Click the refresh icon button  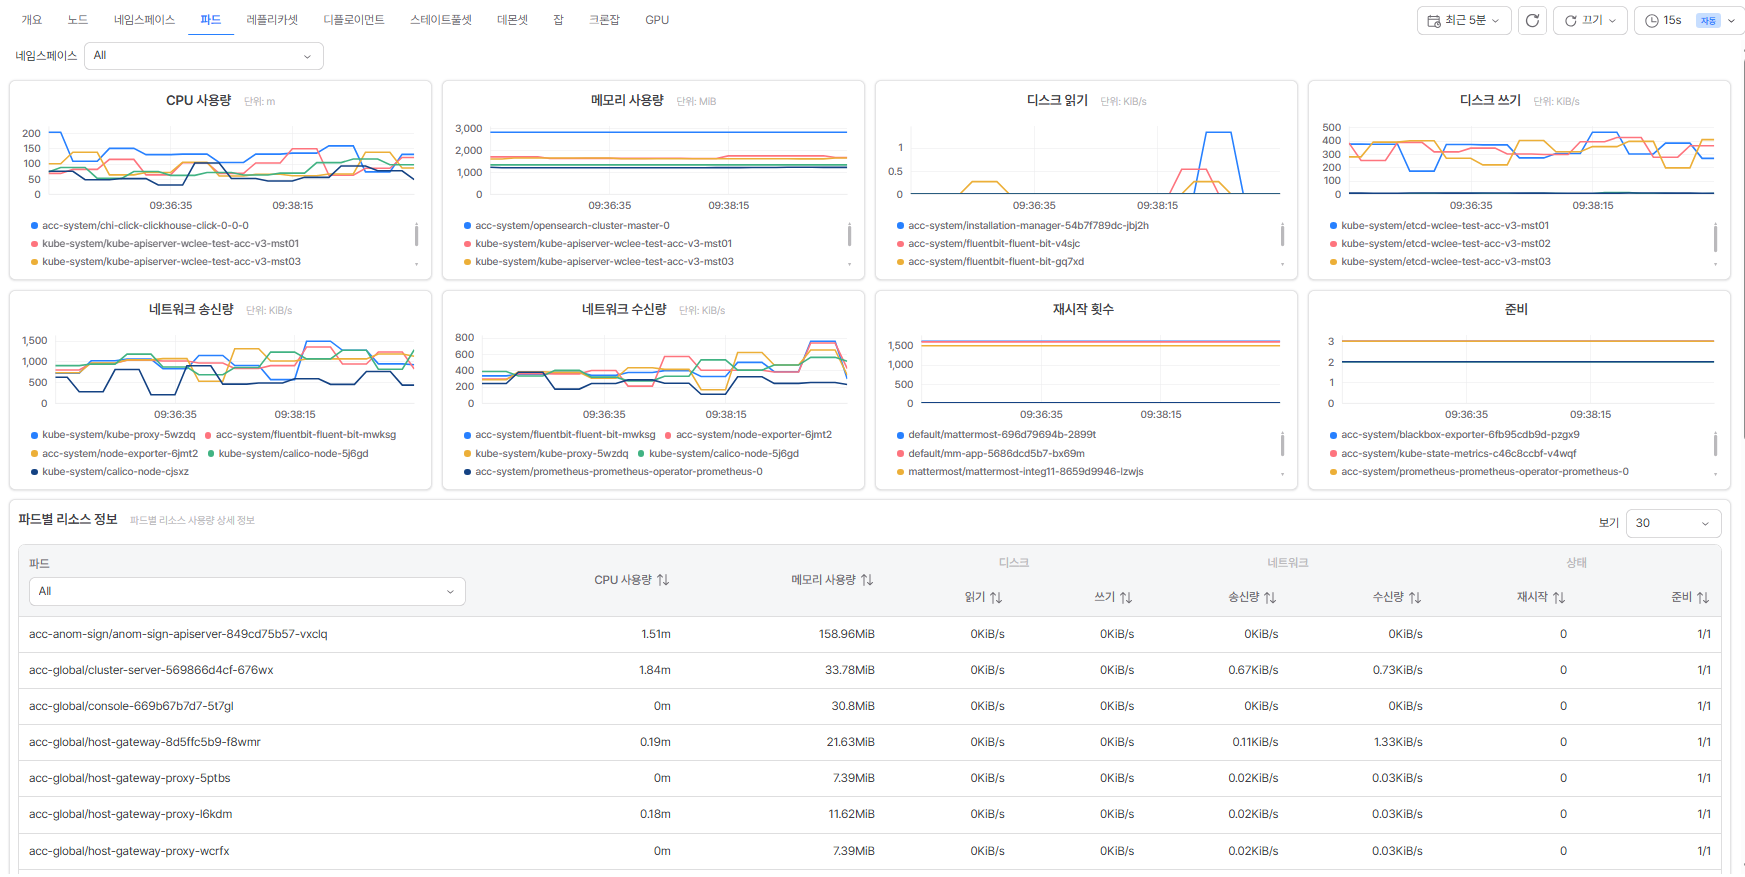coord(1532,20)
